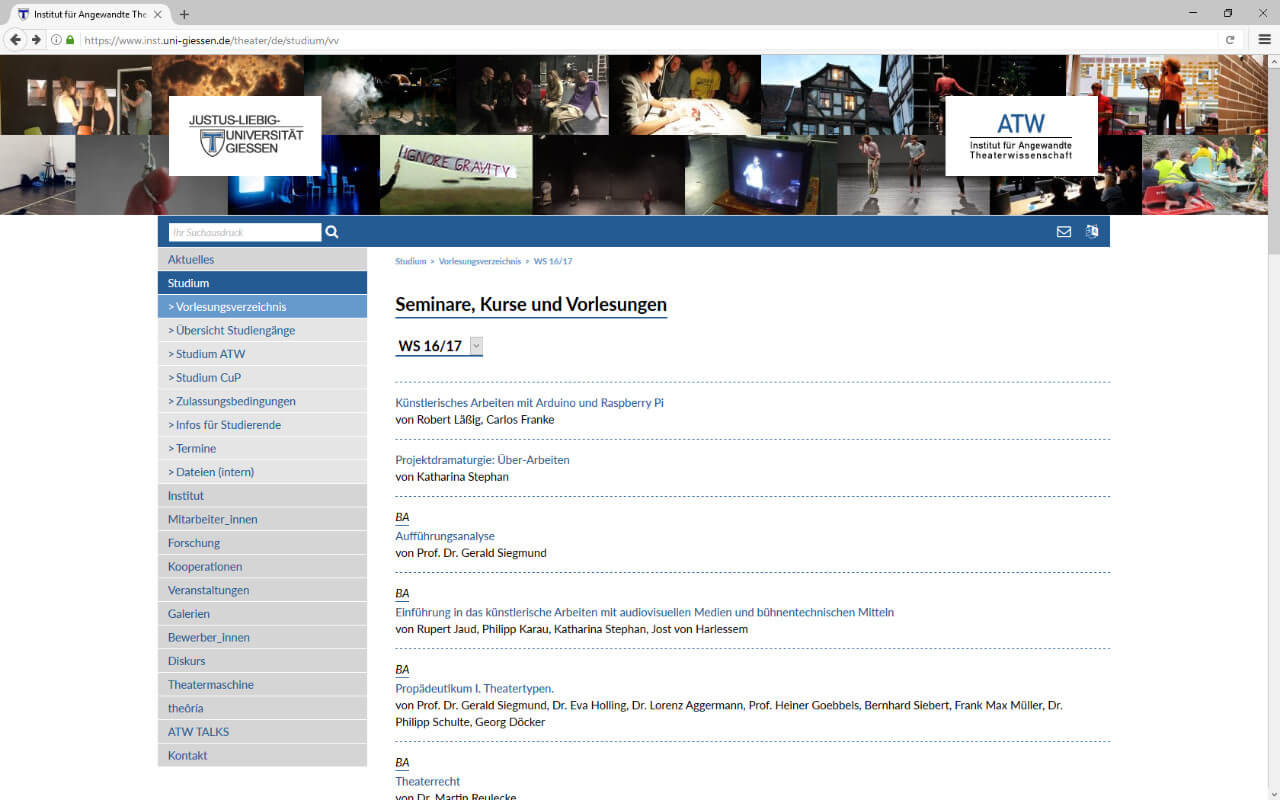Click the site info padlock icon

pyautogui.click(x=70, y=40)
